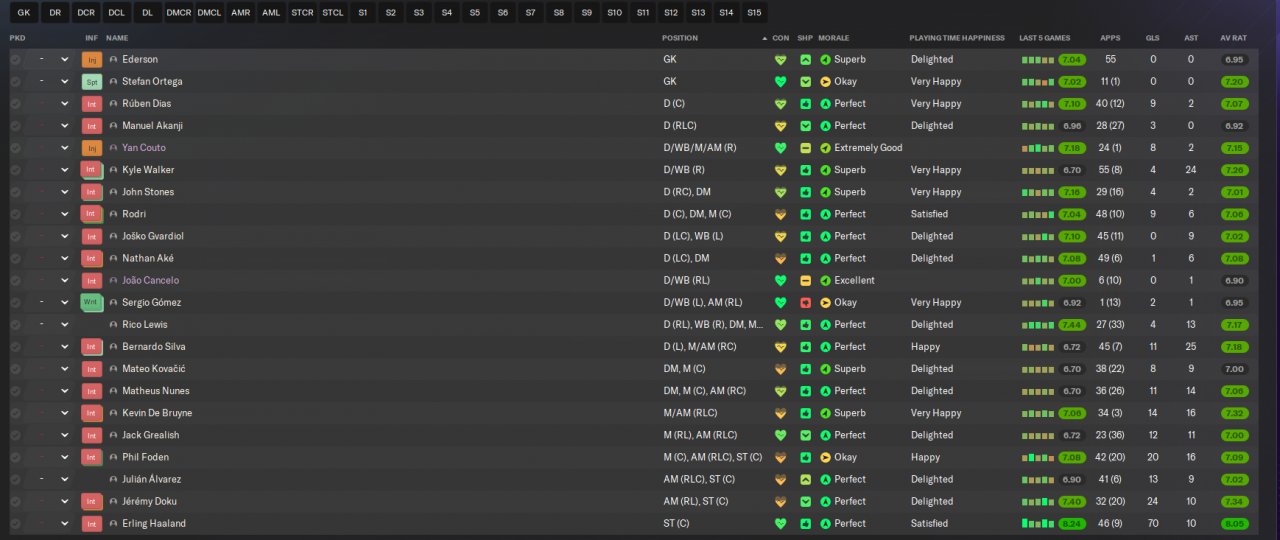The width and height of the screenshot is (1280, 540).
Task: Open the Yan Couto player name
Action: coord(144,148)
